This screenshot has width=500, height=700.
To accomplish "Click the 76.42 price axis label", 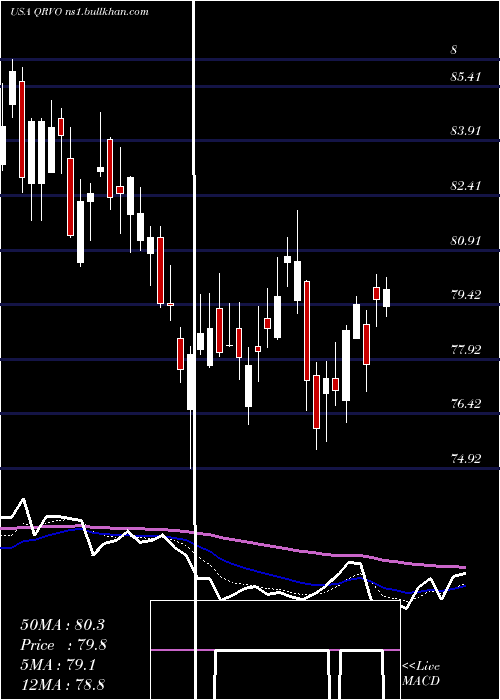I will pos(466,404).
